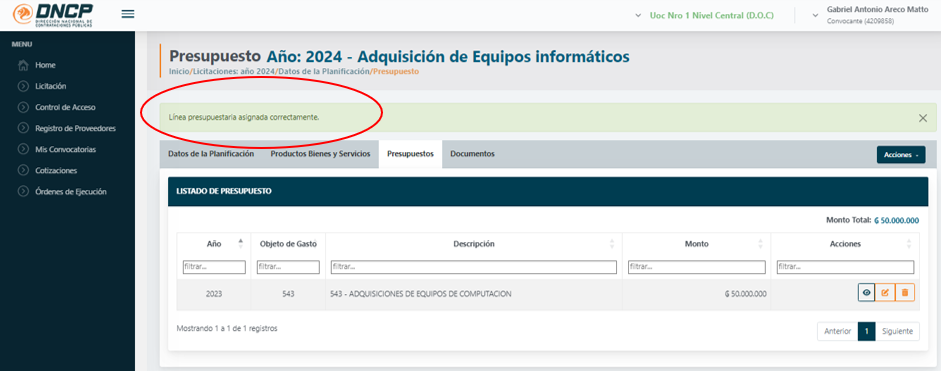This screenshot has width=941, height=371.
Task: Click the 2023 year cell
Action: coord(214,294)
